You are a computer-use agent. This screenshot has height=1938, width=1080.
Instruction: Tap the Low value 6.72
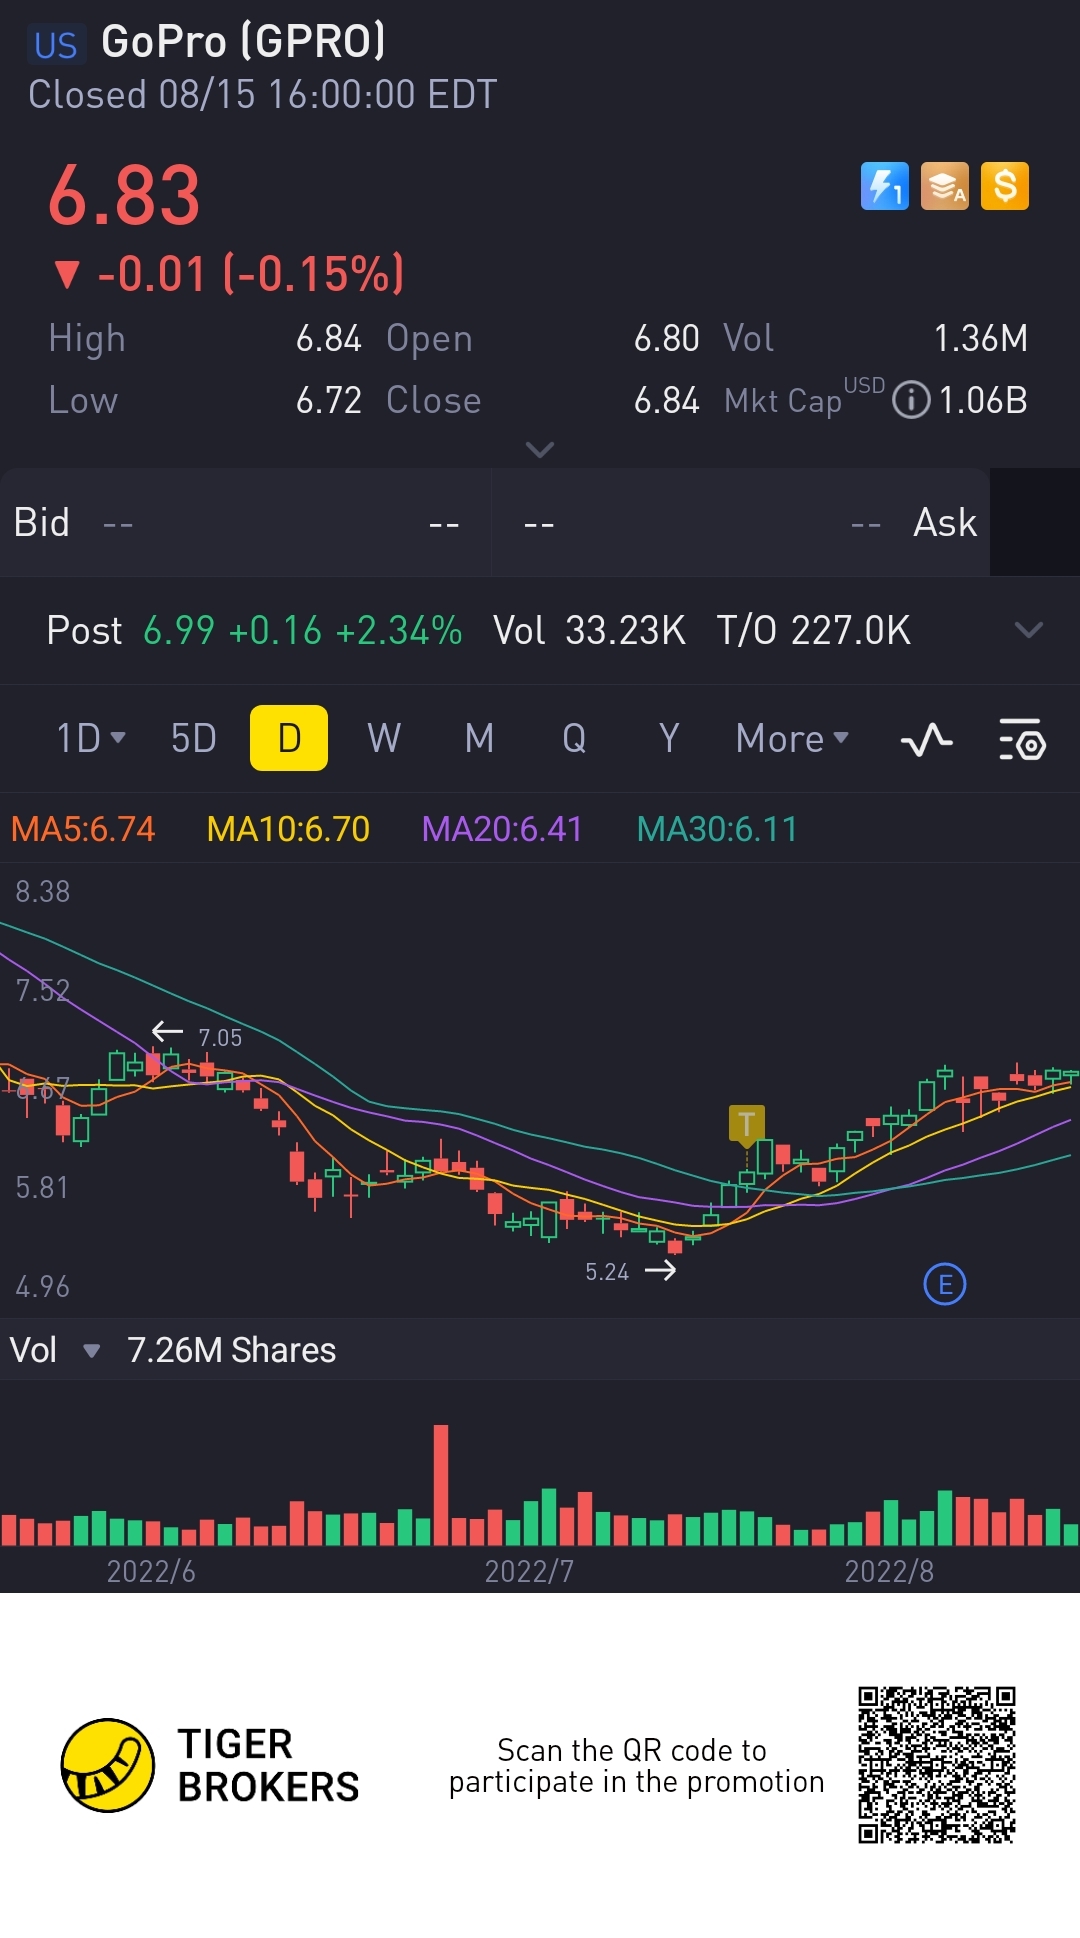click(329, 400)
